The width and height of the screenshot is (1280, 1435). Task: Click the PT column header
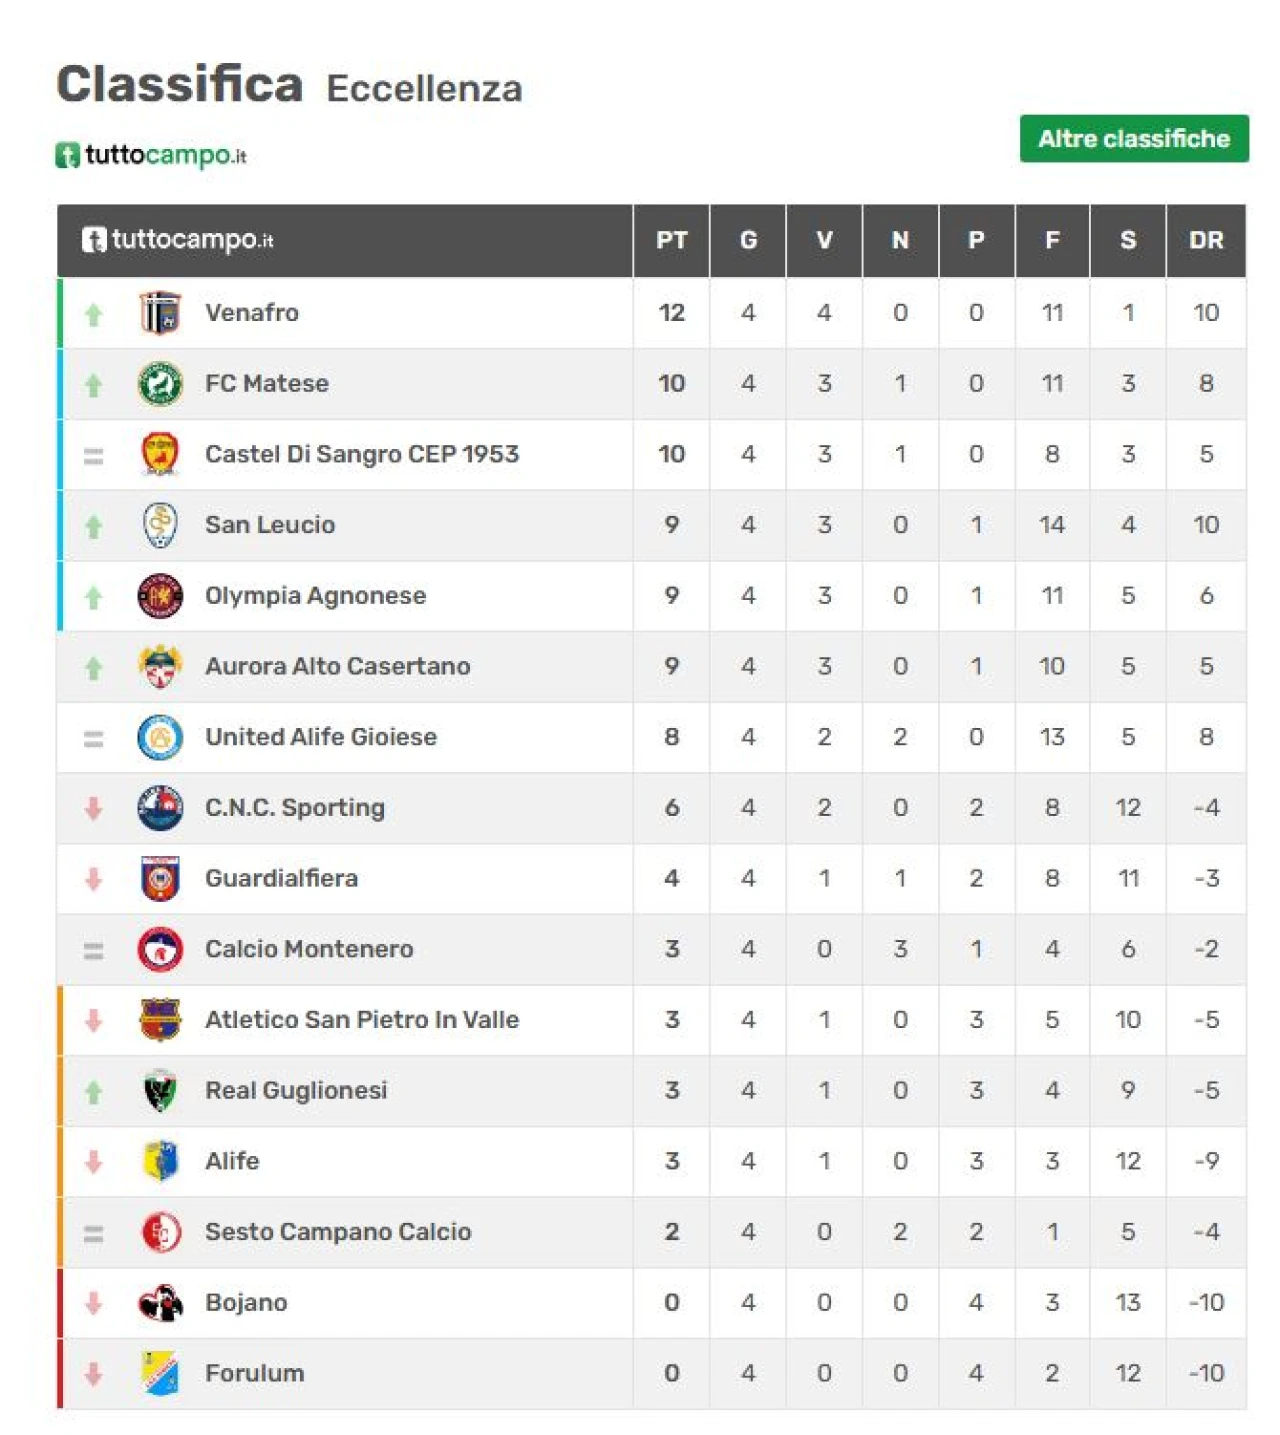[x=671, y=241]
